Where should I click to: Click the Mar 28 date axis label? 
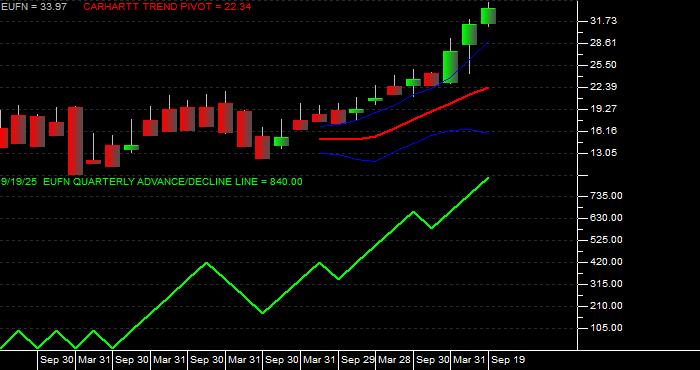[x=395, y=360]
